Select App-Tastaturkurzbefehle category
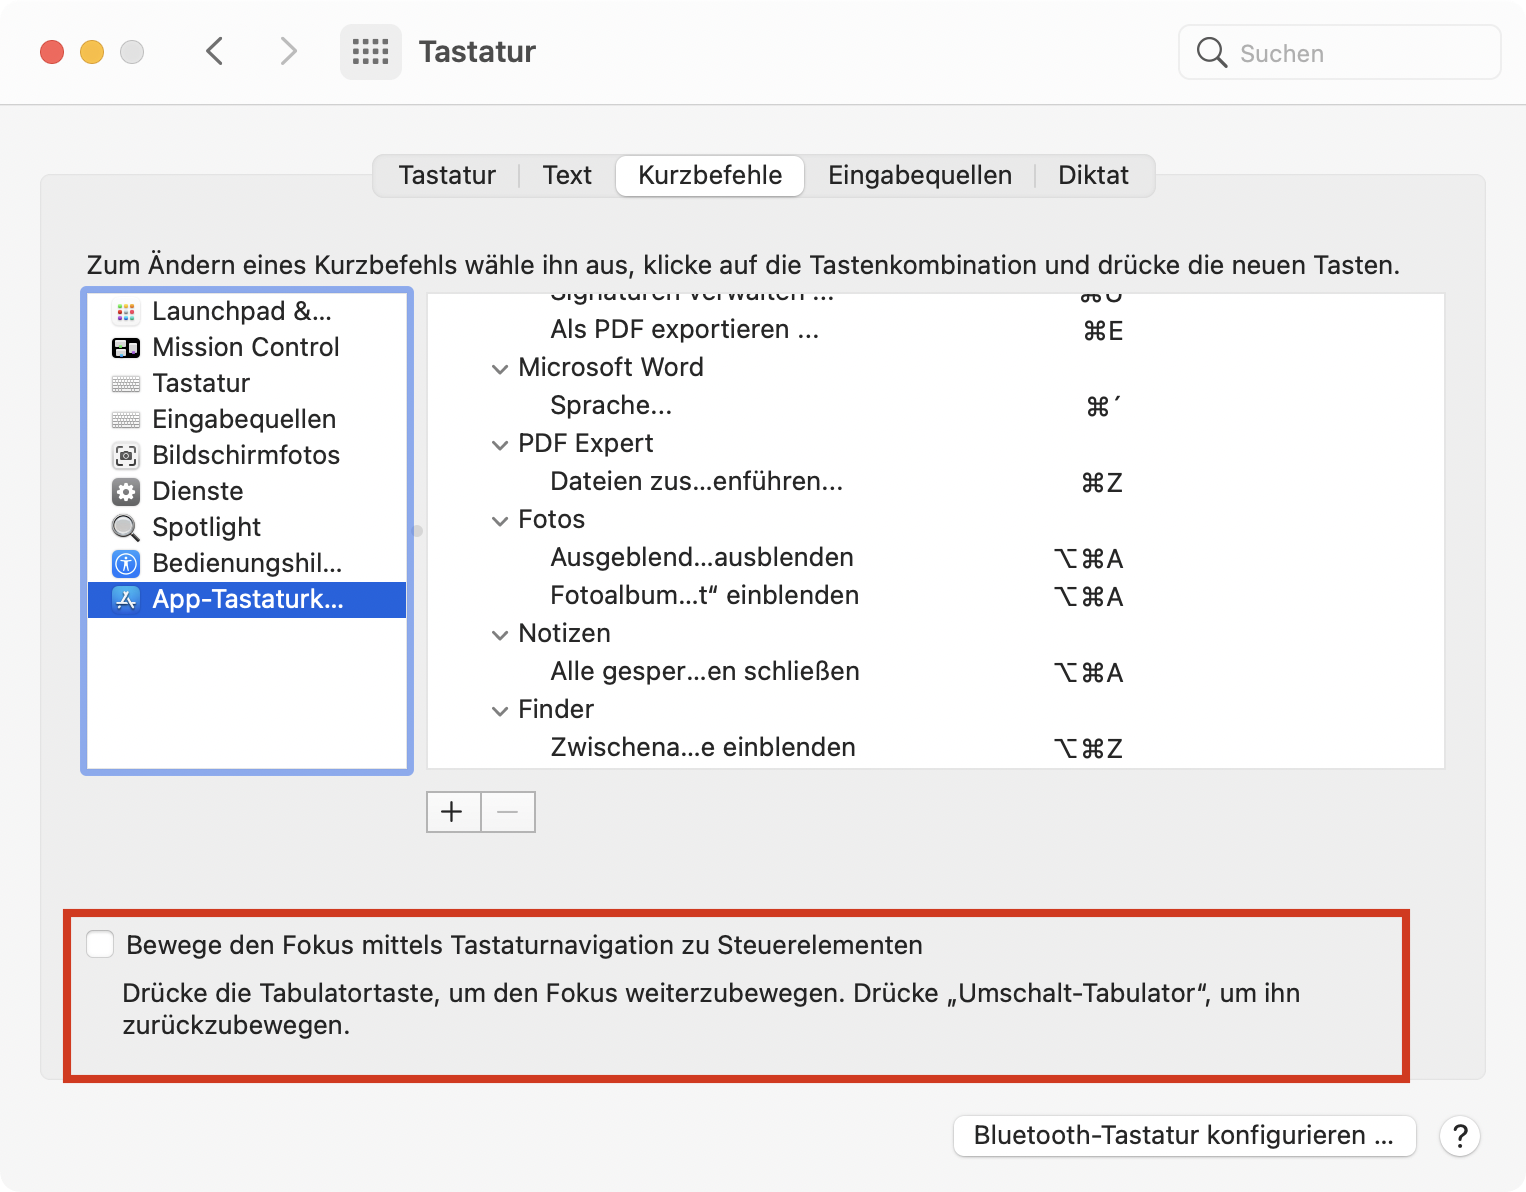The width and height of the screenshot is (1526, 1192). (247, 600)
